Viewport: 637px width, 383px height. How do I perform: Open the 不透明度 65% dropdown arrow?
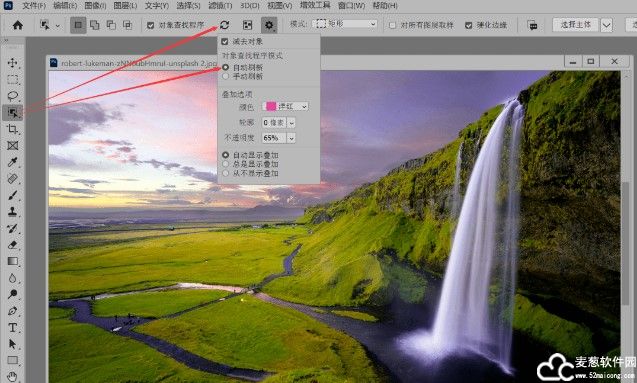tap(291, 138)
